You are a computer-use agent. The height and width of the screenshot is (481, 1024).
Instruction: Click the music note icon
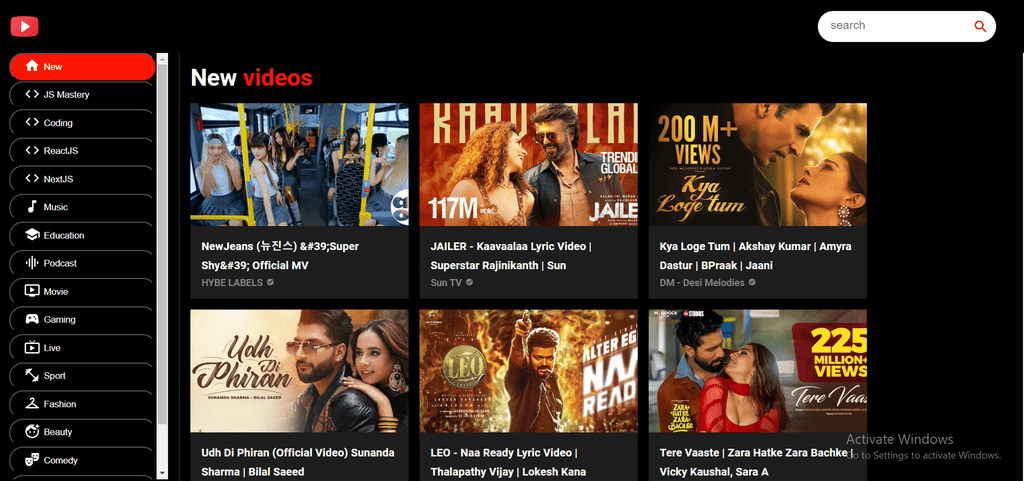click(x=31, y=206)
